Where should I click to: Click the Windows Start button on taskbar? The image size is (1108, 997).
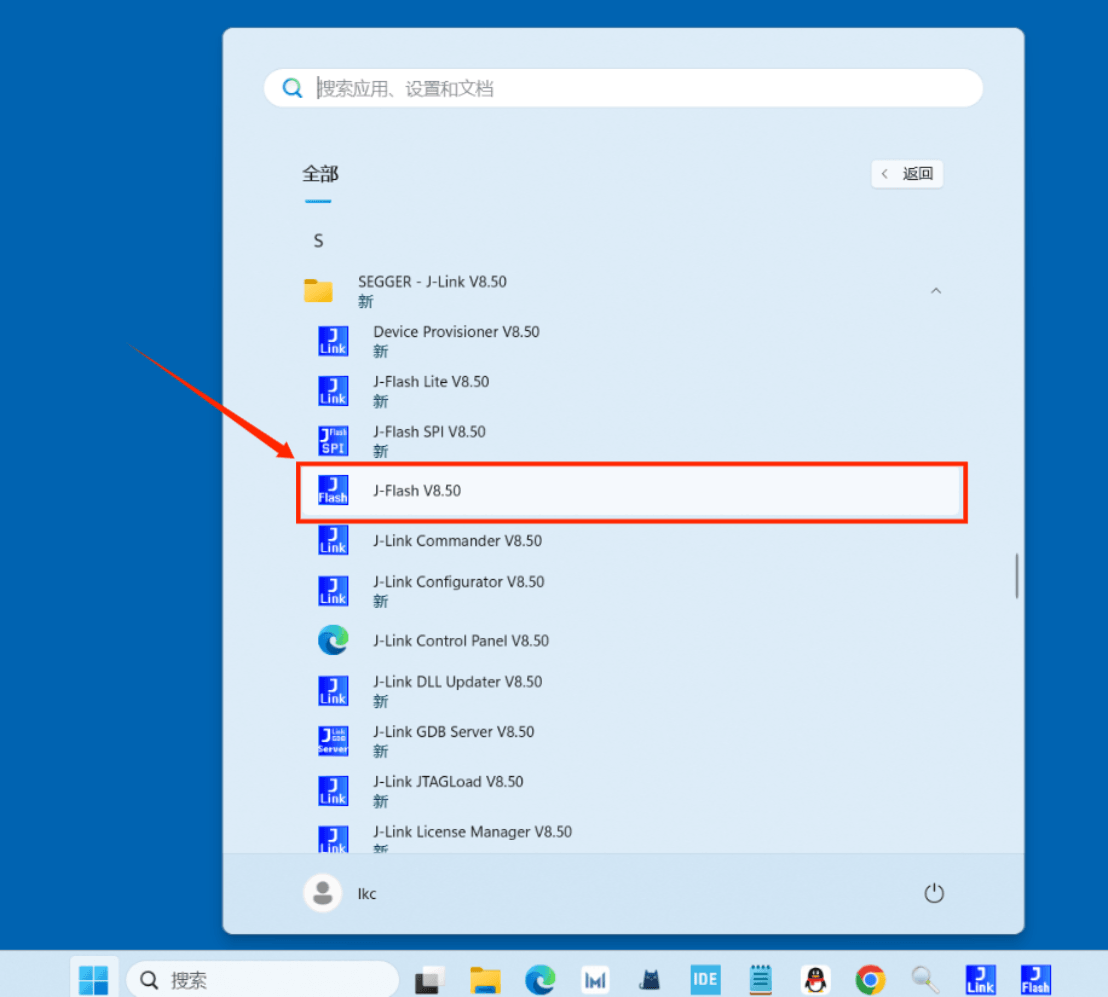coord(93,980)
